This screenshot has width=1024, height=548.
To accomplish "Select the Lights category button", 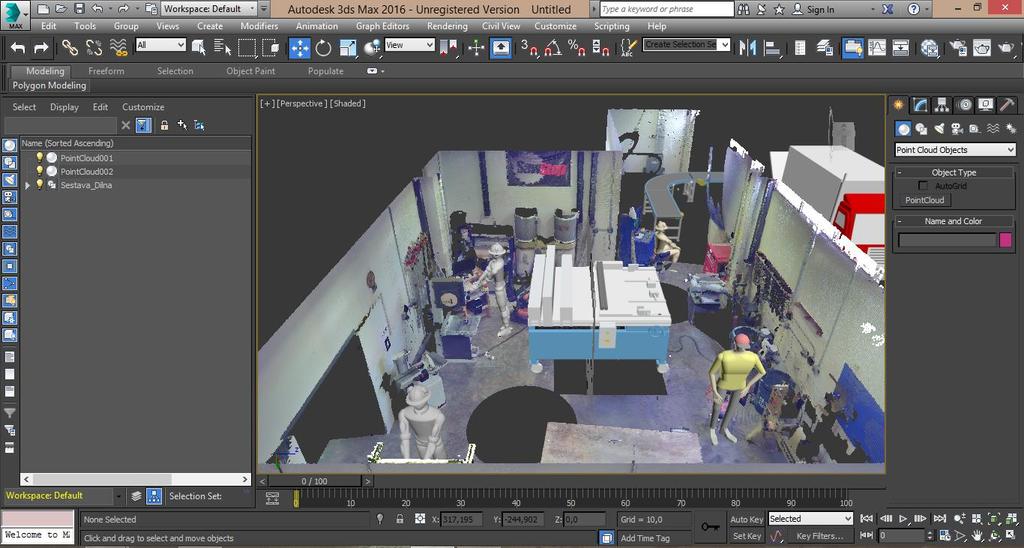I will 939,129.
